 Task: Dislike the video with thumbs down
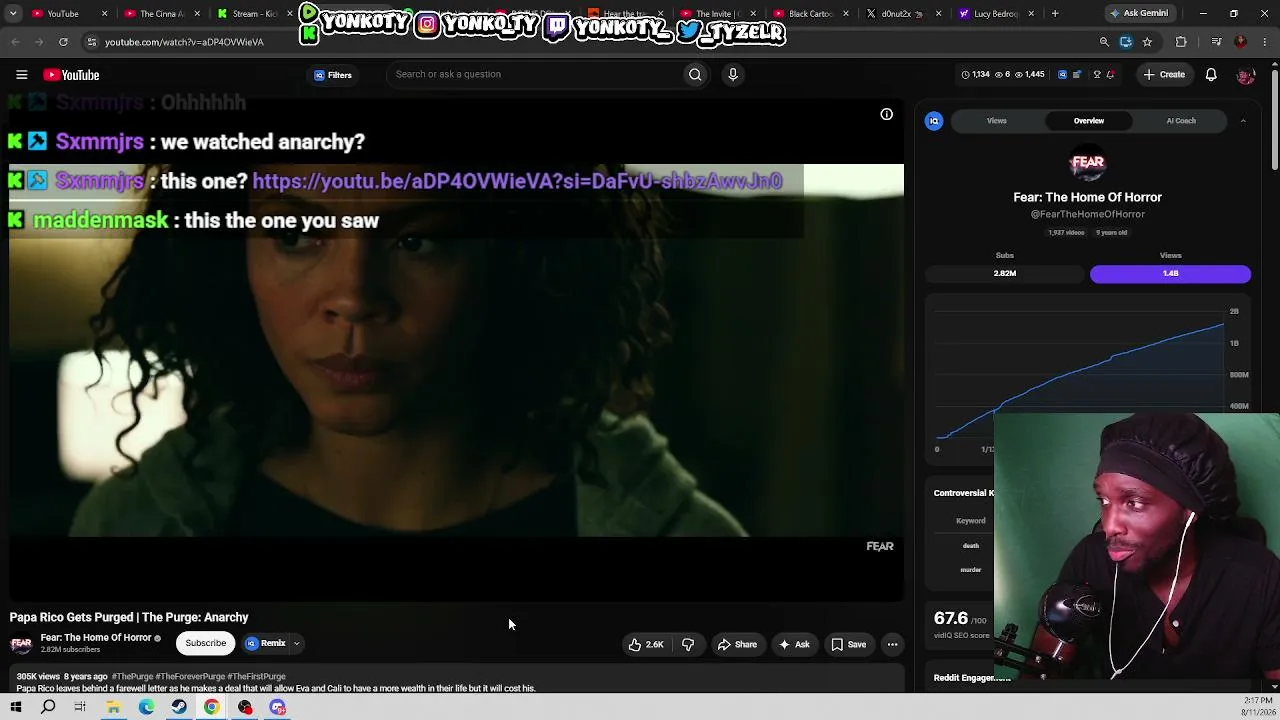688,645
